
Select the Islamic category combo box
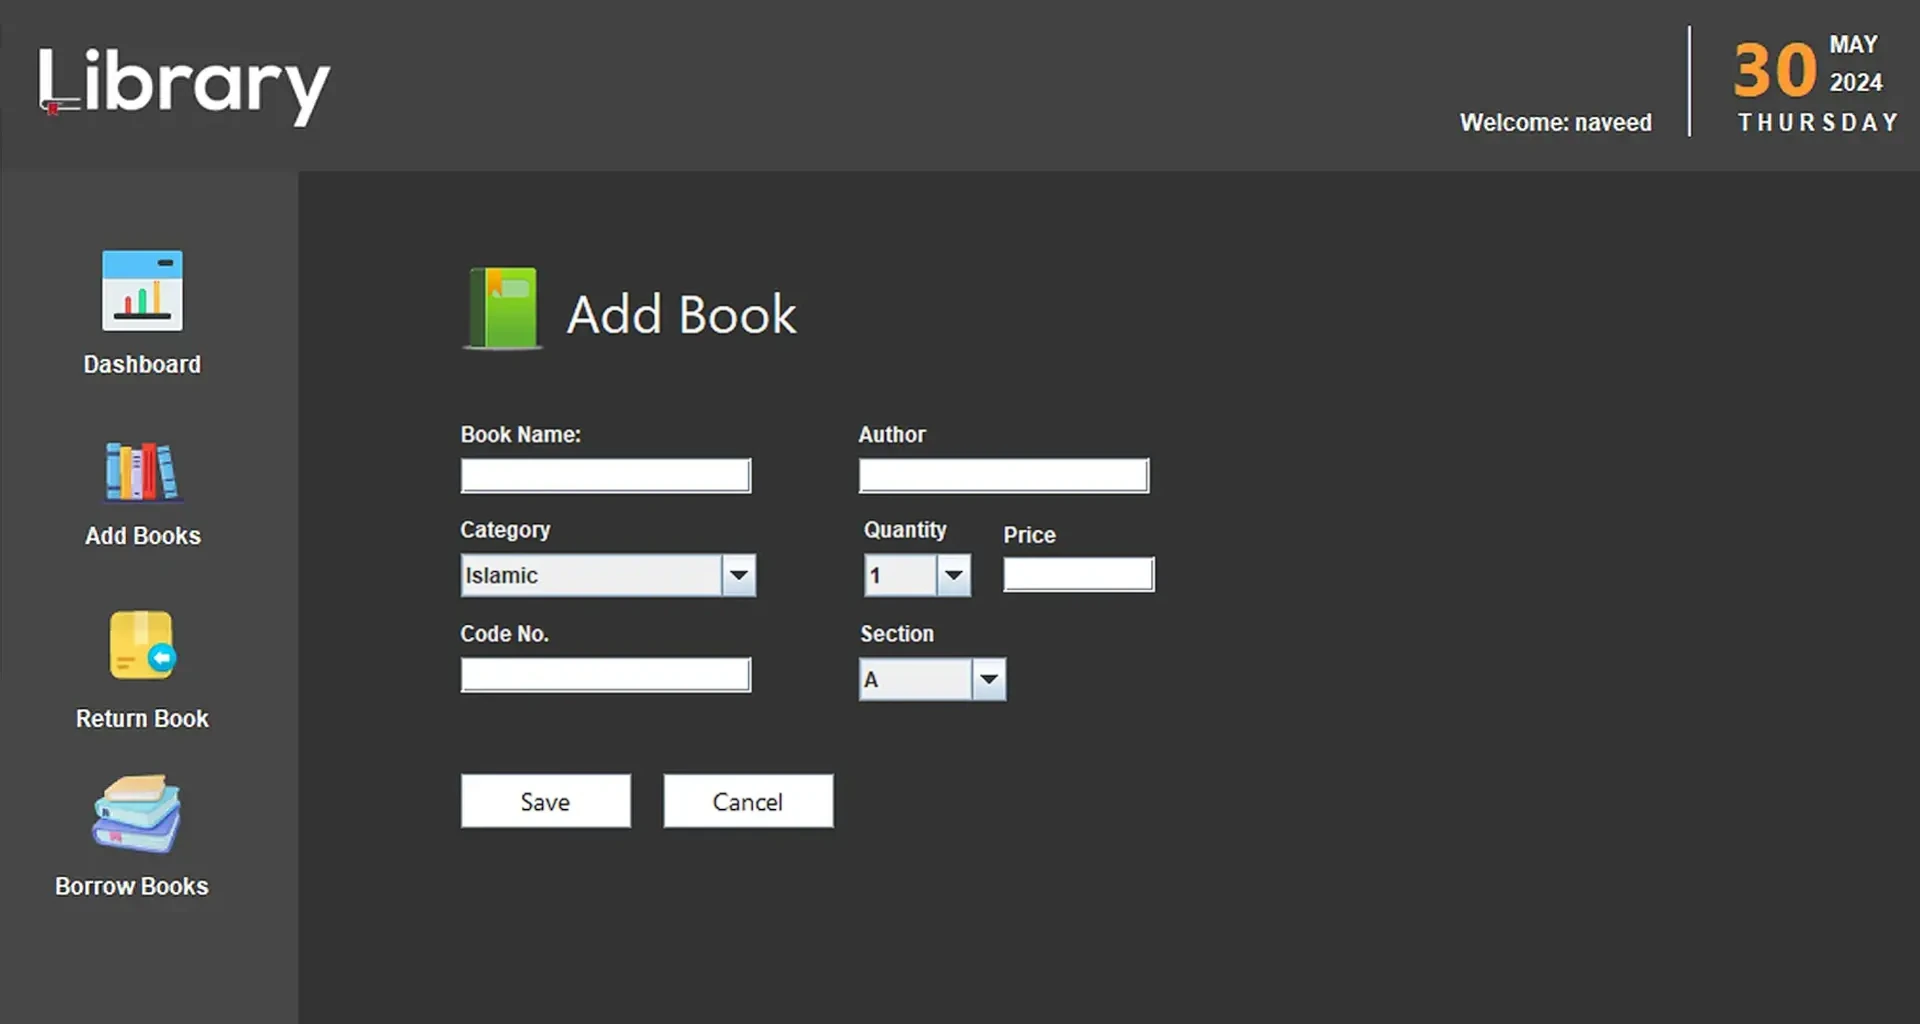590,575
